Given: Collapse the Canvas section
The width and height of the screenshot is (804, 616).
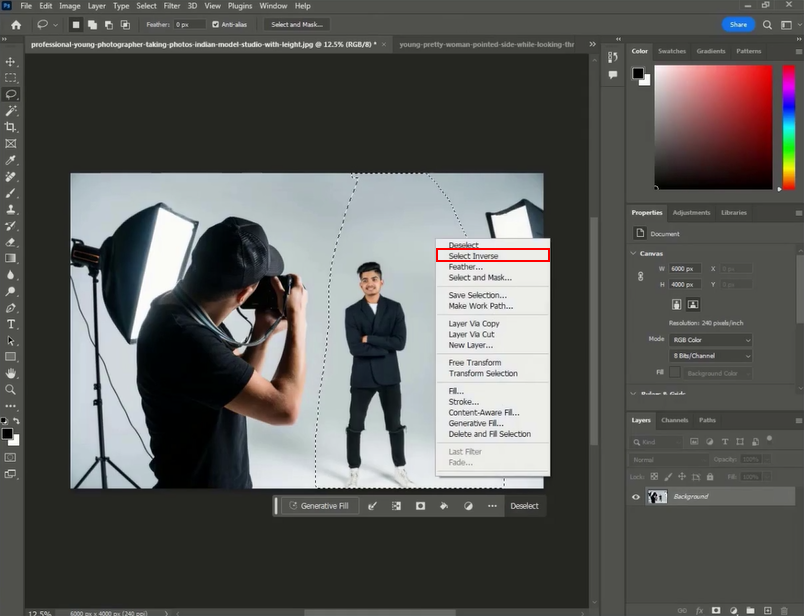Looking at the screenshot, I should [x=634, y=253].
